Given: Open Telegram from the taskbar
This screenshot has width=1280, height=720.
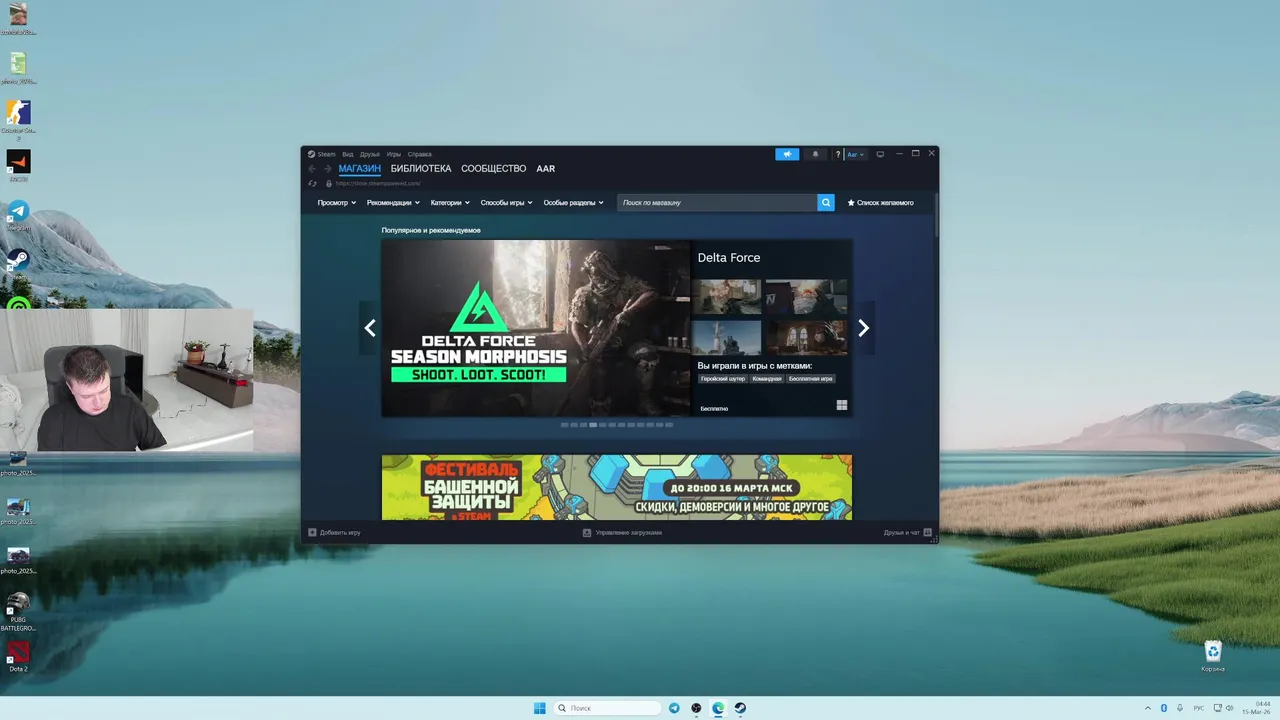Looking at the screenshot, I should 674,708.
